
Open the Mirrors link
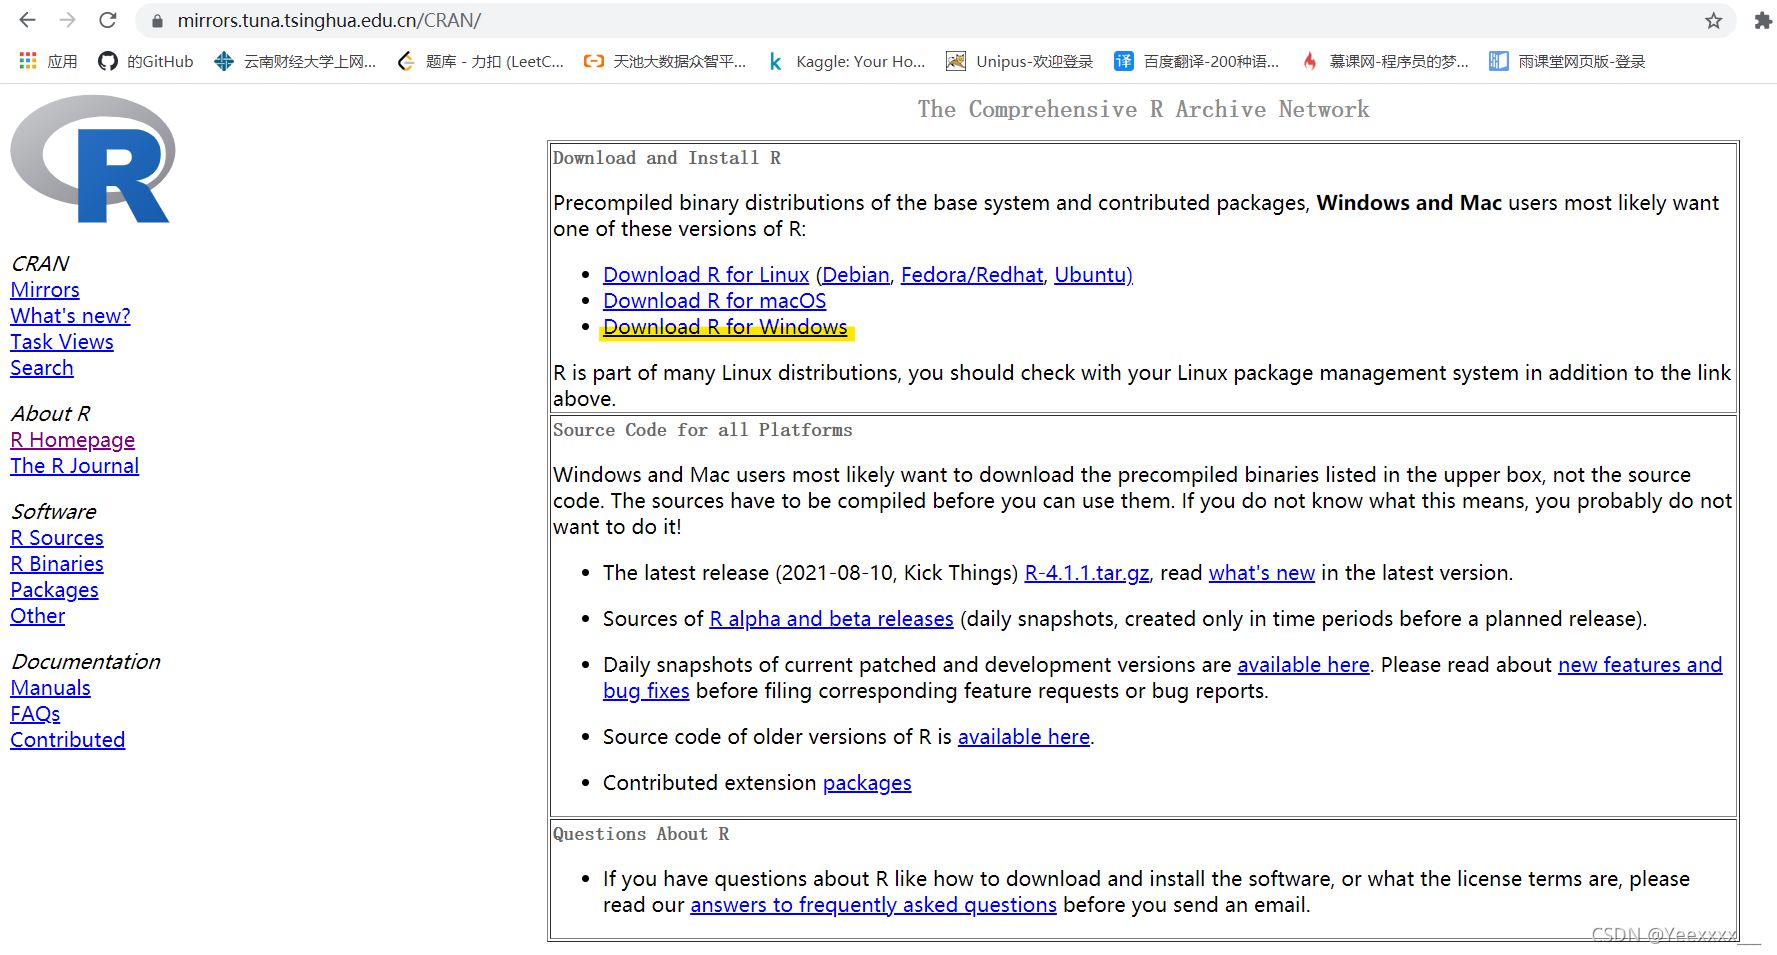(45, 290)
